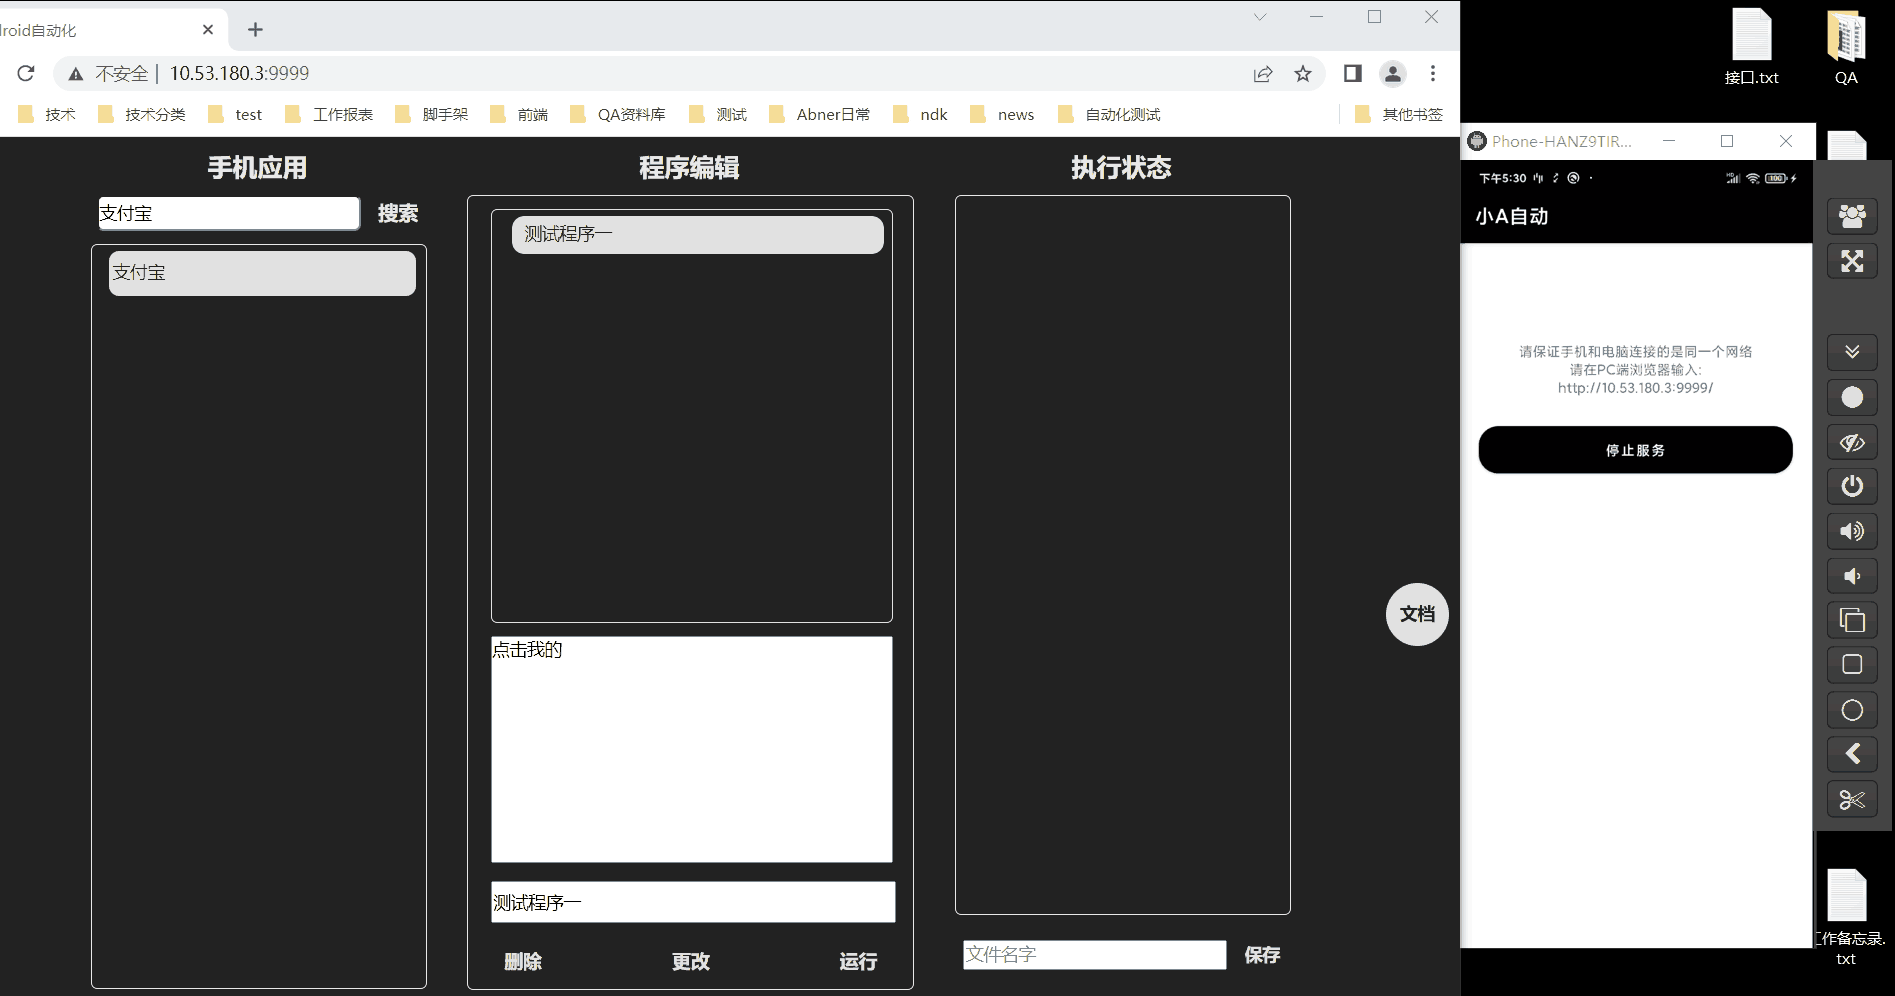
Task: Expand notifications with double-chevron icon
Action: tap(1852, 352)
